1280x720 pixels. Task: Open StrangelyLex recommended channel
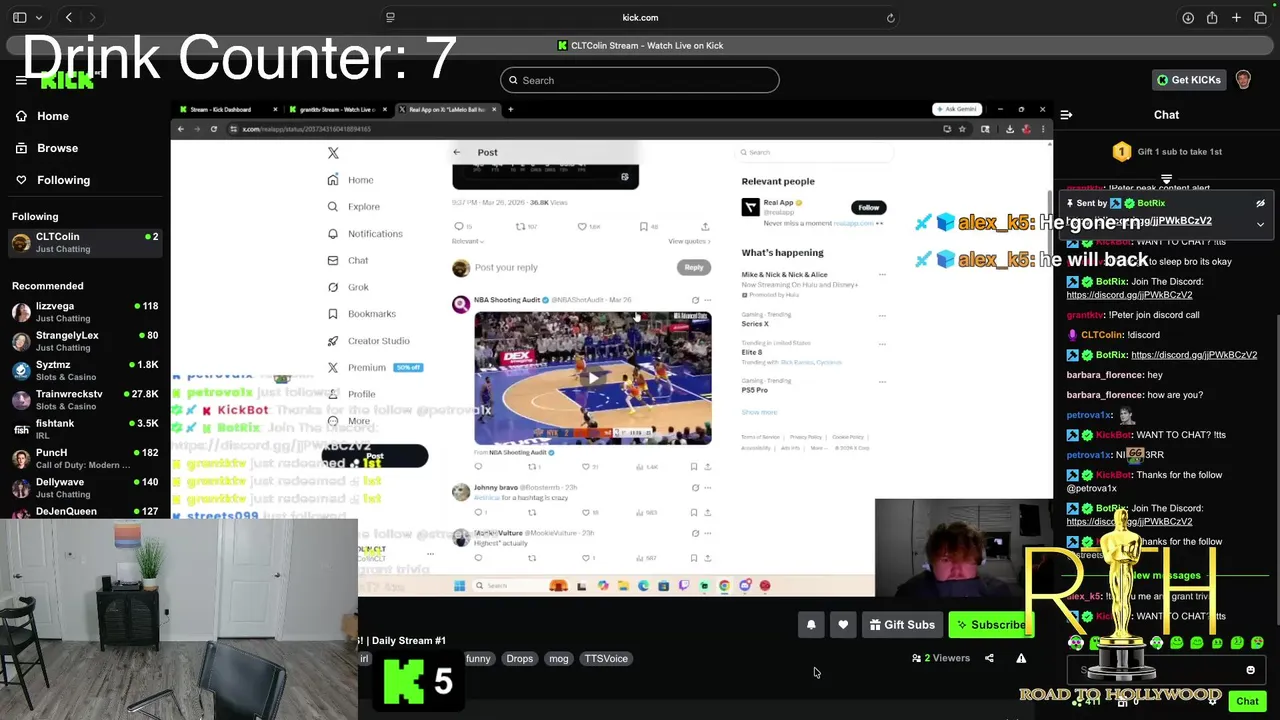pos(84,341)
